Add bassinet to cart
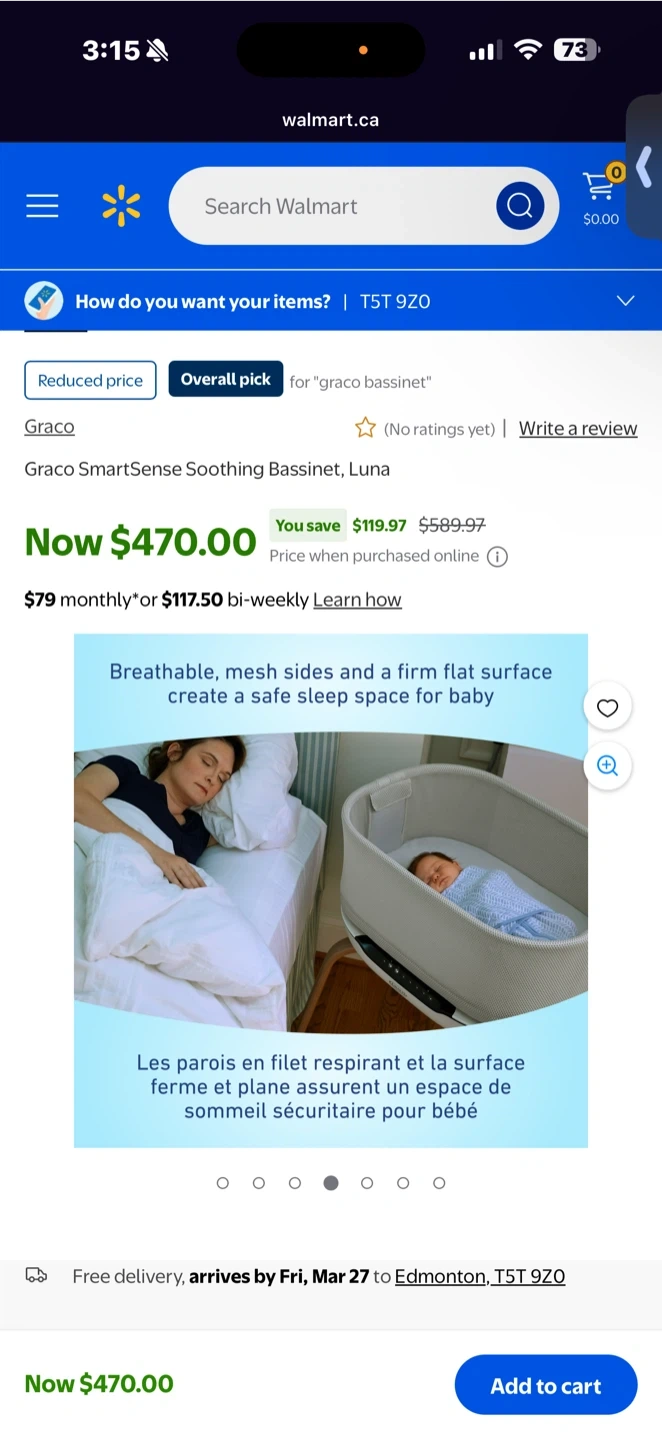The image size is (662, 1440). tap(546, 1385)
